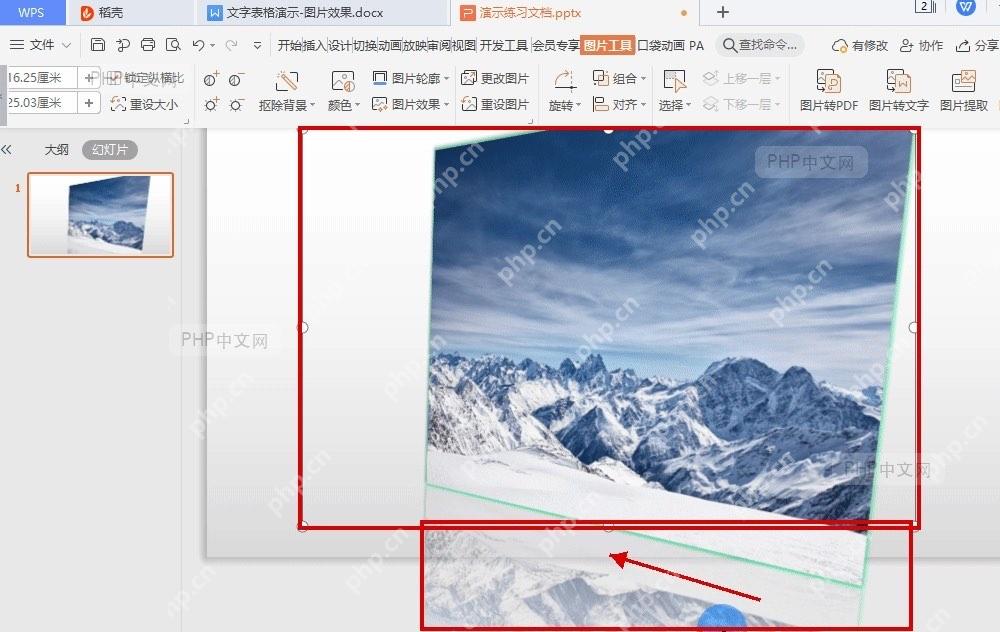The image size is (1000, 632).
Task: Click 重设图片 reset picture
Action: tap(495, 104)
